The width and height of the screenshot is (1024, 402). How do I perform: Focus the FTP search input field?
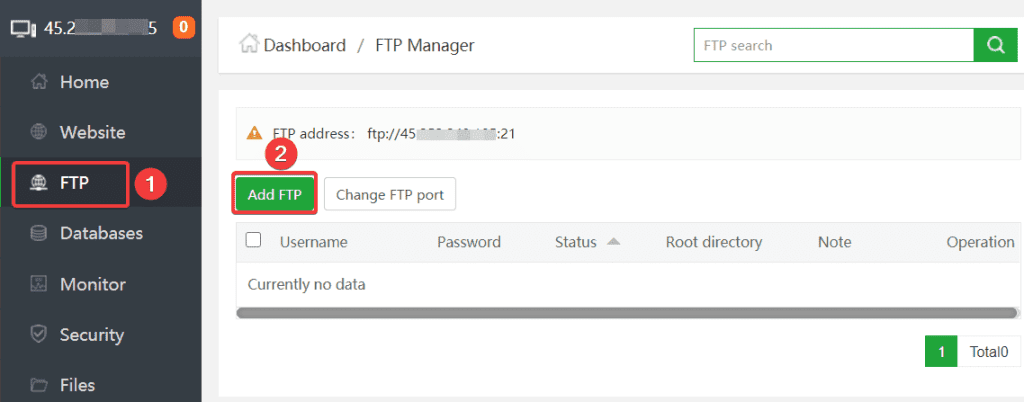833,45
